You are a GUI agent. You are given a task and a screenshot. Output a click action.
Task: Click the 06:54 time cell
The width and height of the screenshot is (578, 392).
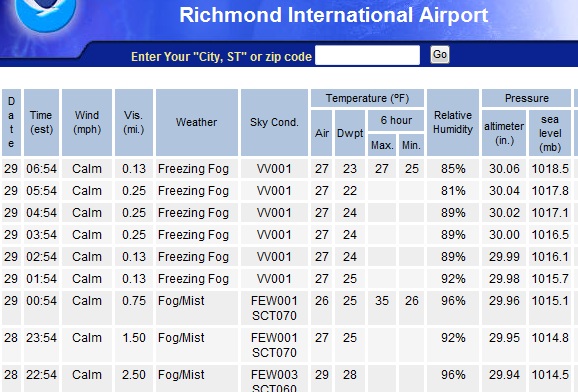pyautogui.click(x=41, y=169)
